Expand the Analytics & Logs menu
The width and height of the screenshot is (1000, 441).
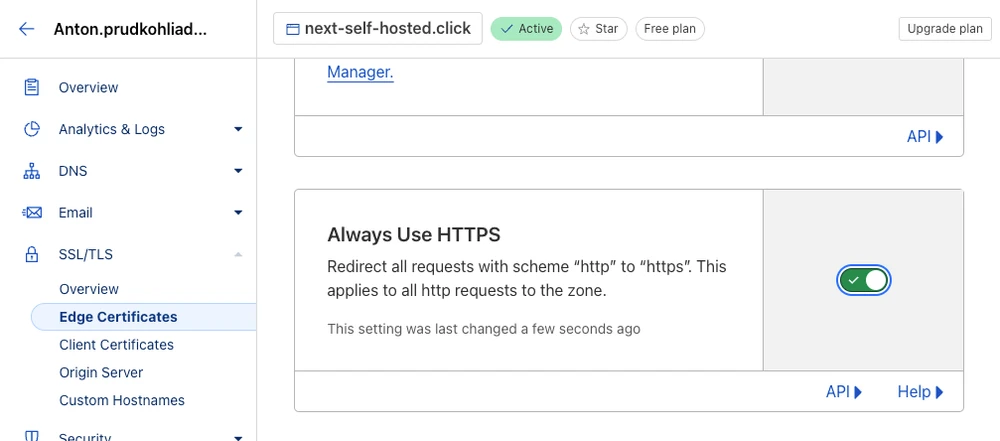238,129
